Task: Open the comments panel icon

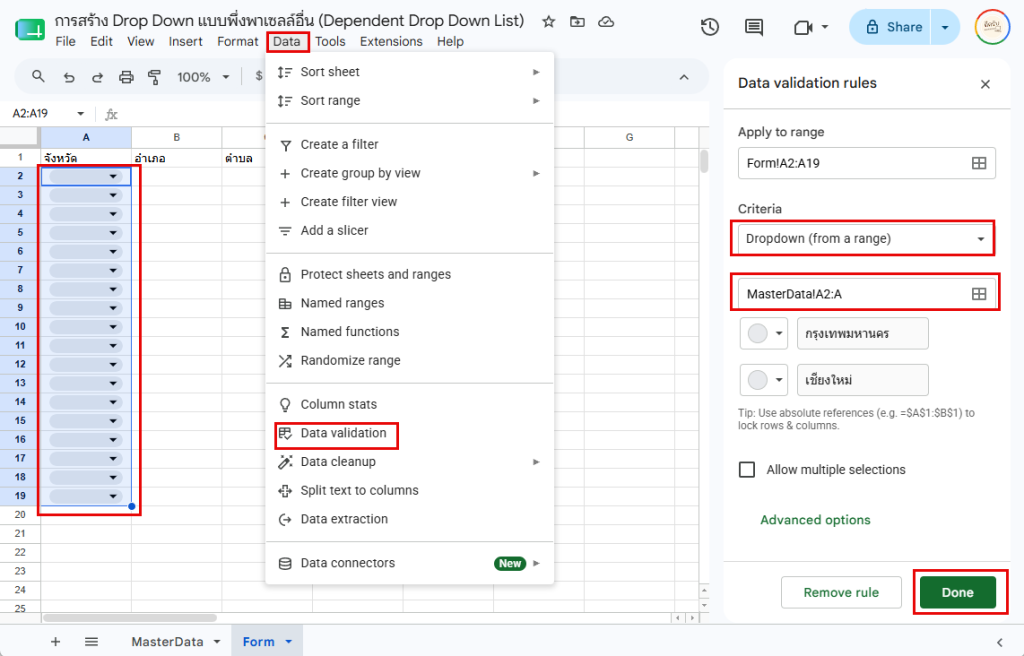Action: tap(754, 27)
